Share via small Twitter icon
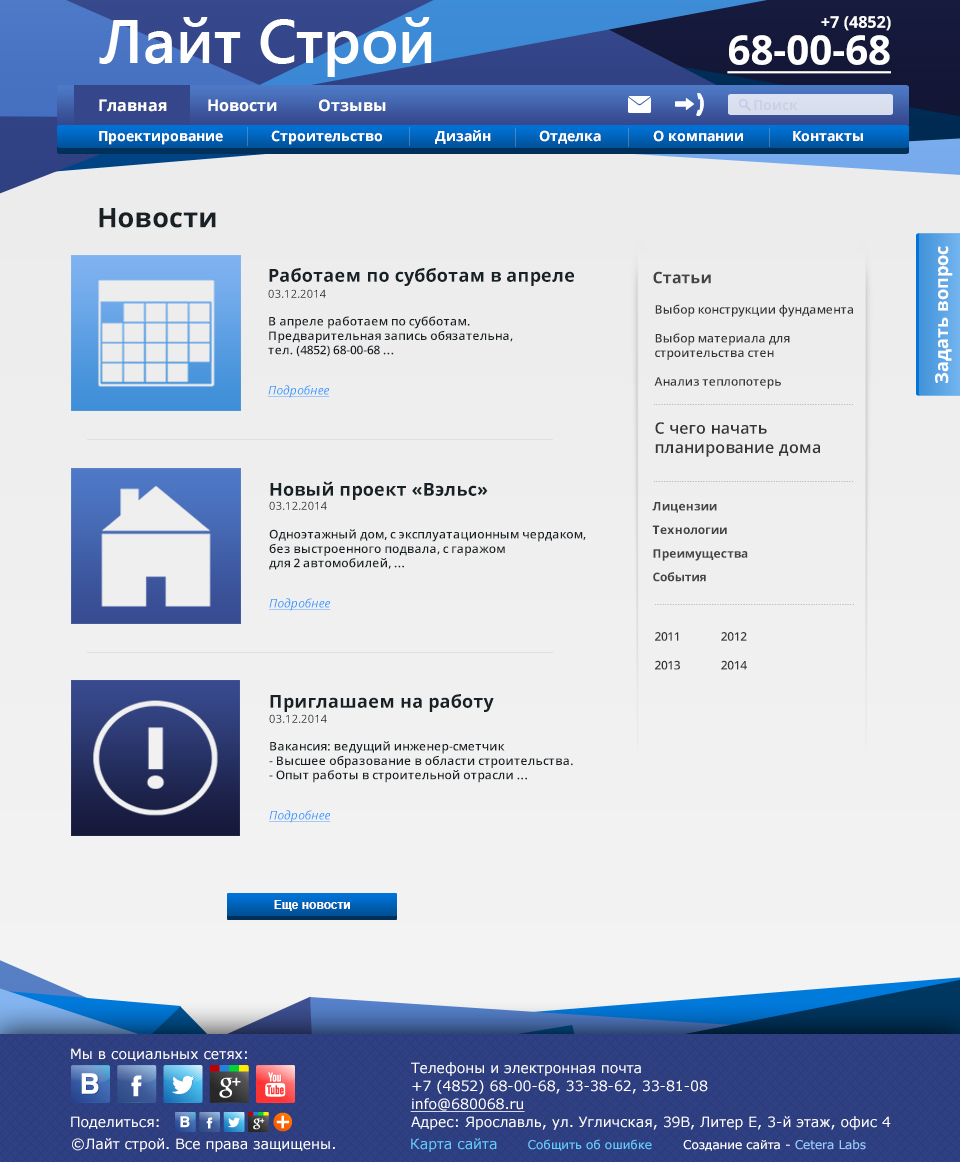 [234, 1122]
